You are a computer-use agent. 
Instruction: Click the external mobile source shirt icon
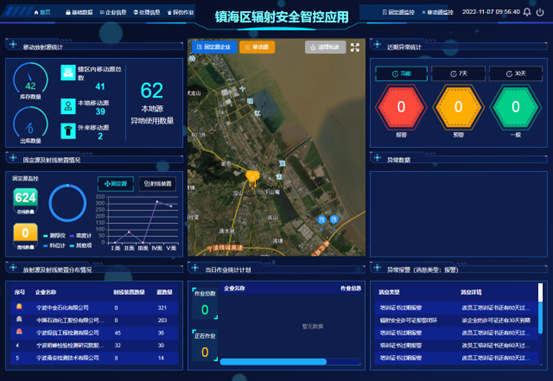[68, 131]
